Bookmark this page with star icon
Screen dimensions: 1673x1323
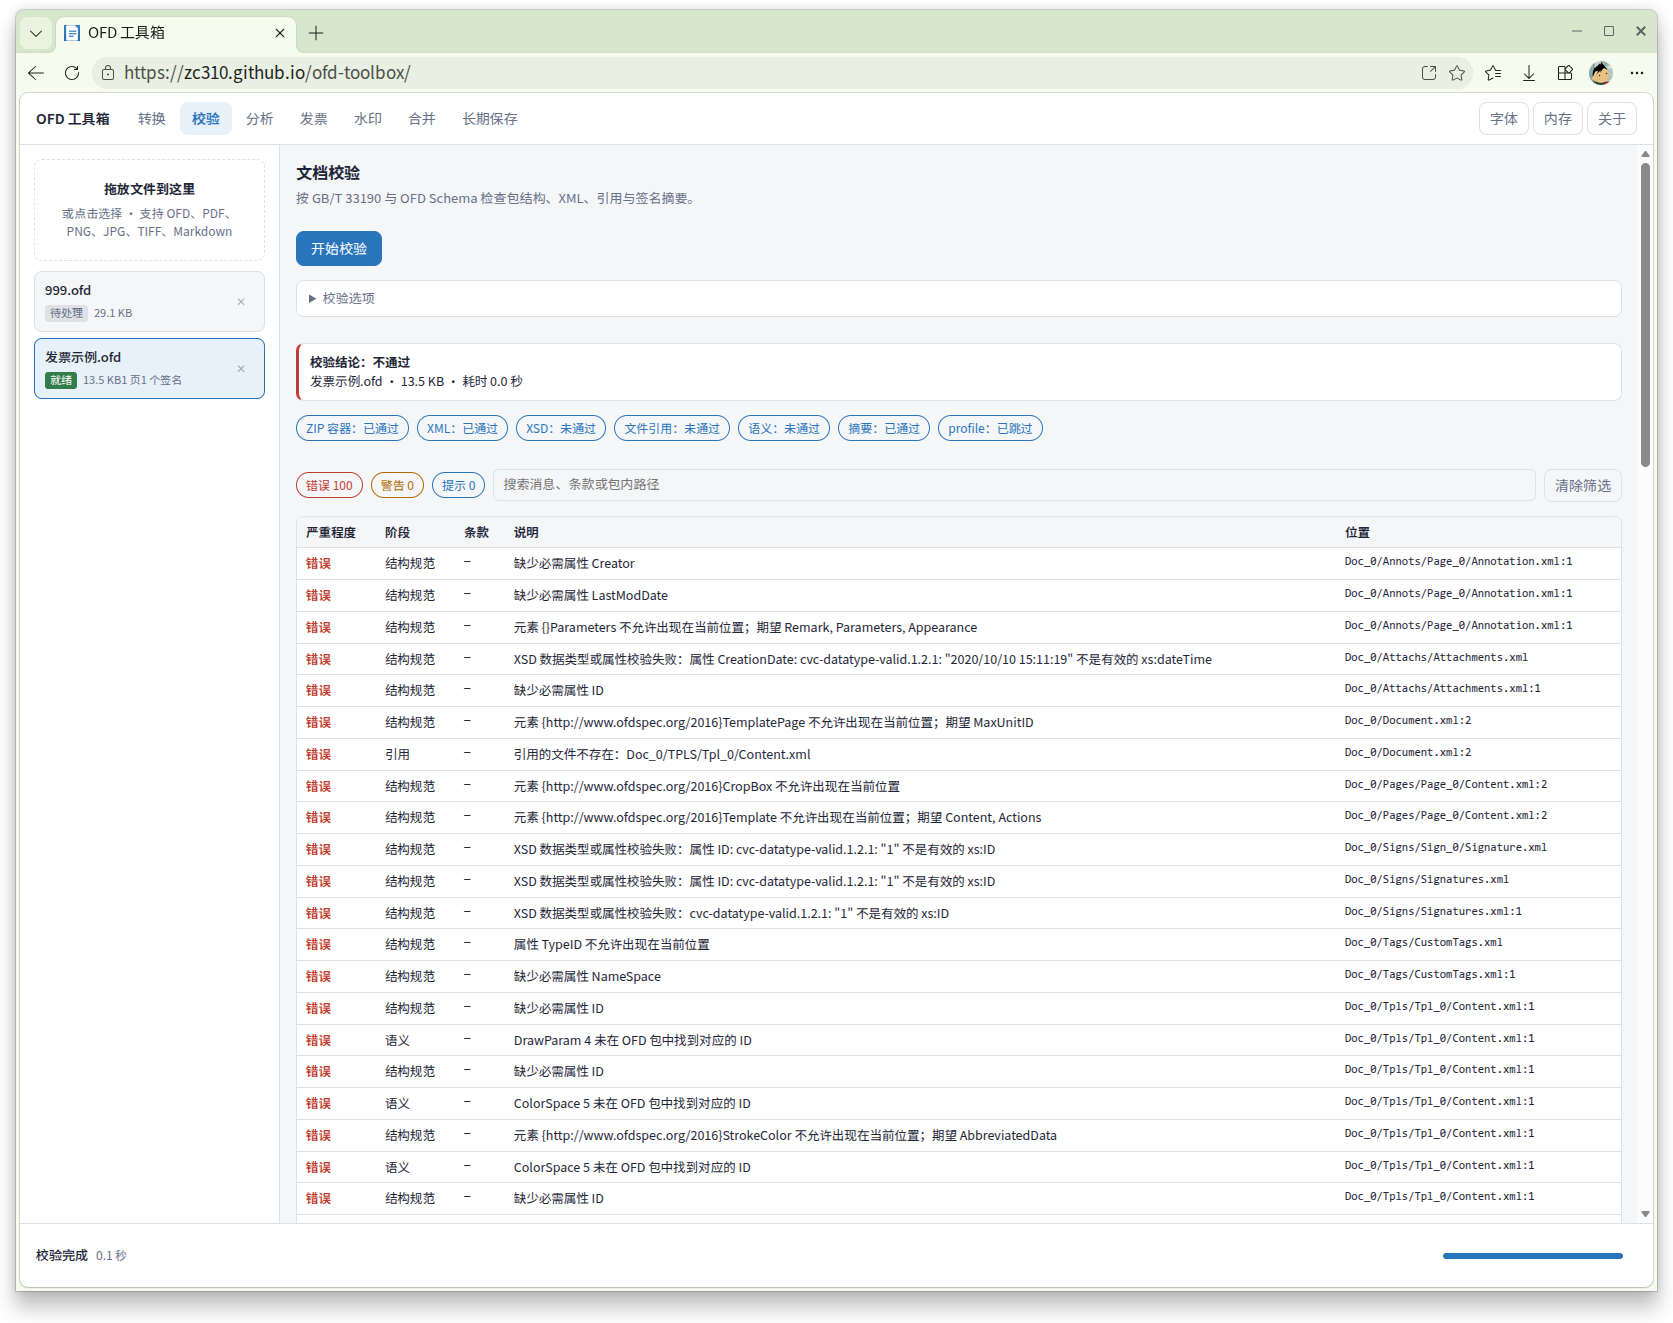coord(1457,73)
